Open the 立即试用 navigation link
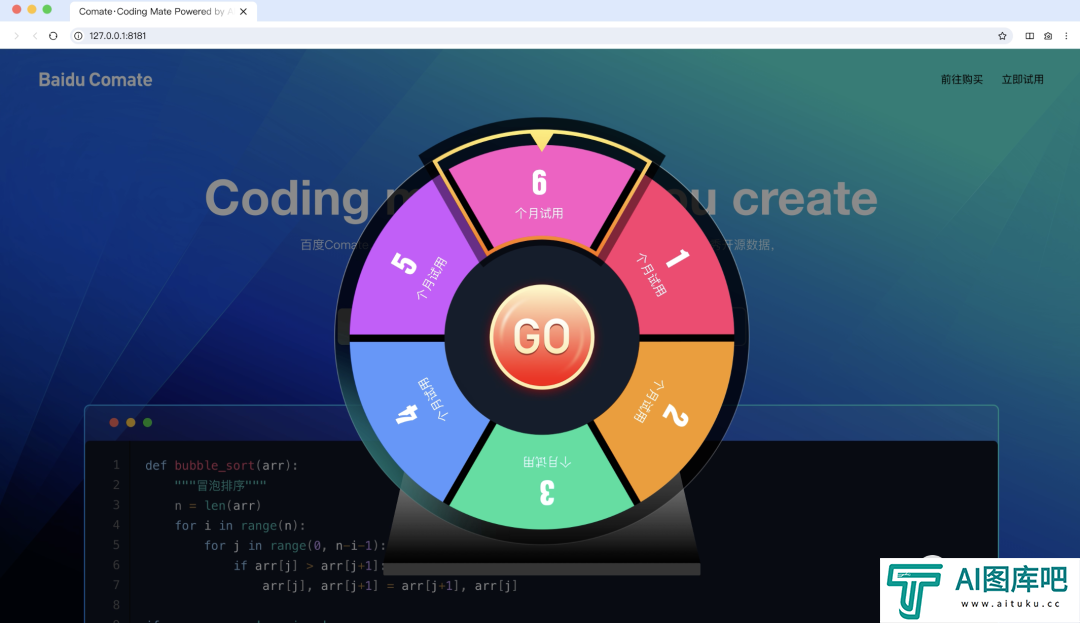This screenshot has height=623, width=1080. (1022, 80)
